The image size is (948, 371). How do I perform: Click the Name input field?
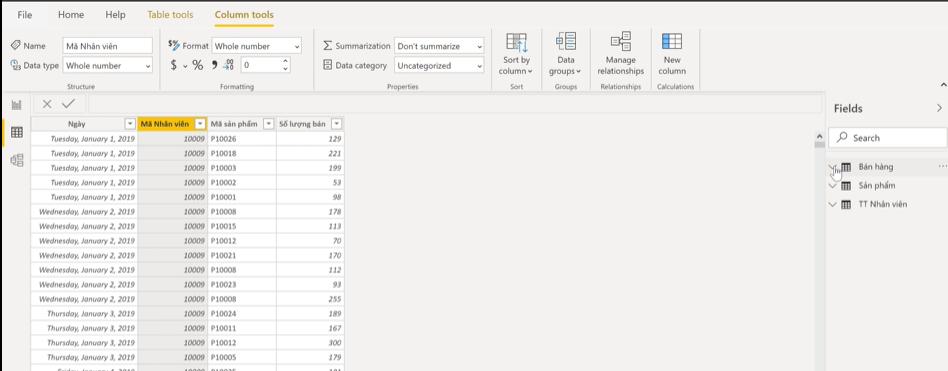[108, 46]
